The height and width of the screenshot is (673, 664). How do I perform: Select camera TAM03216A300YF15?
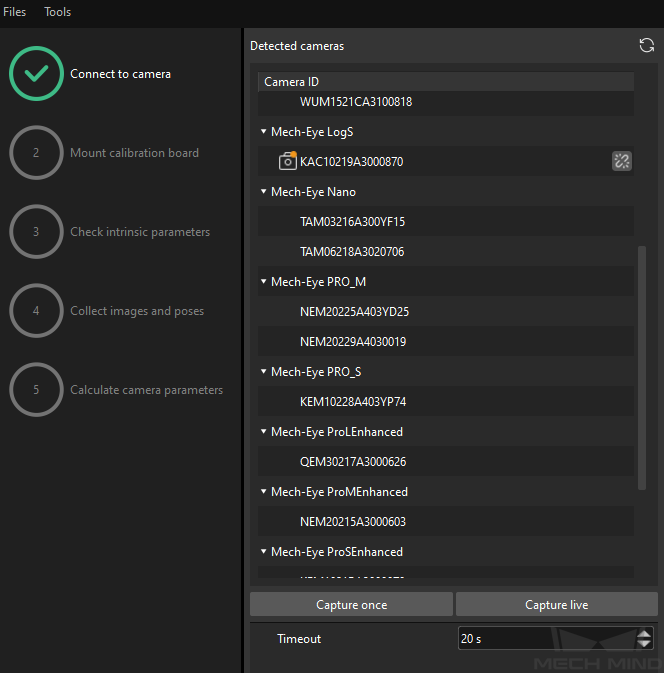coord(446,221)
